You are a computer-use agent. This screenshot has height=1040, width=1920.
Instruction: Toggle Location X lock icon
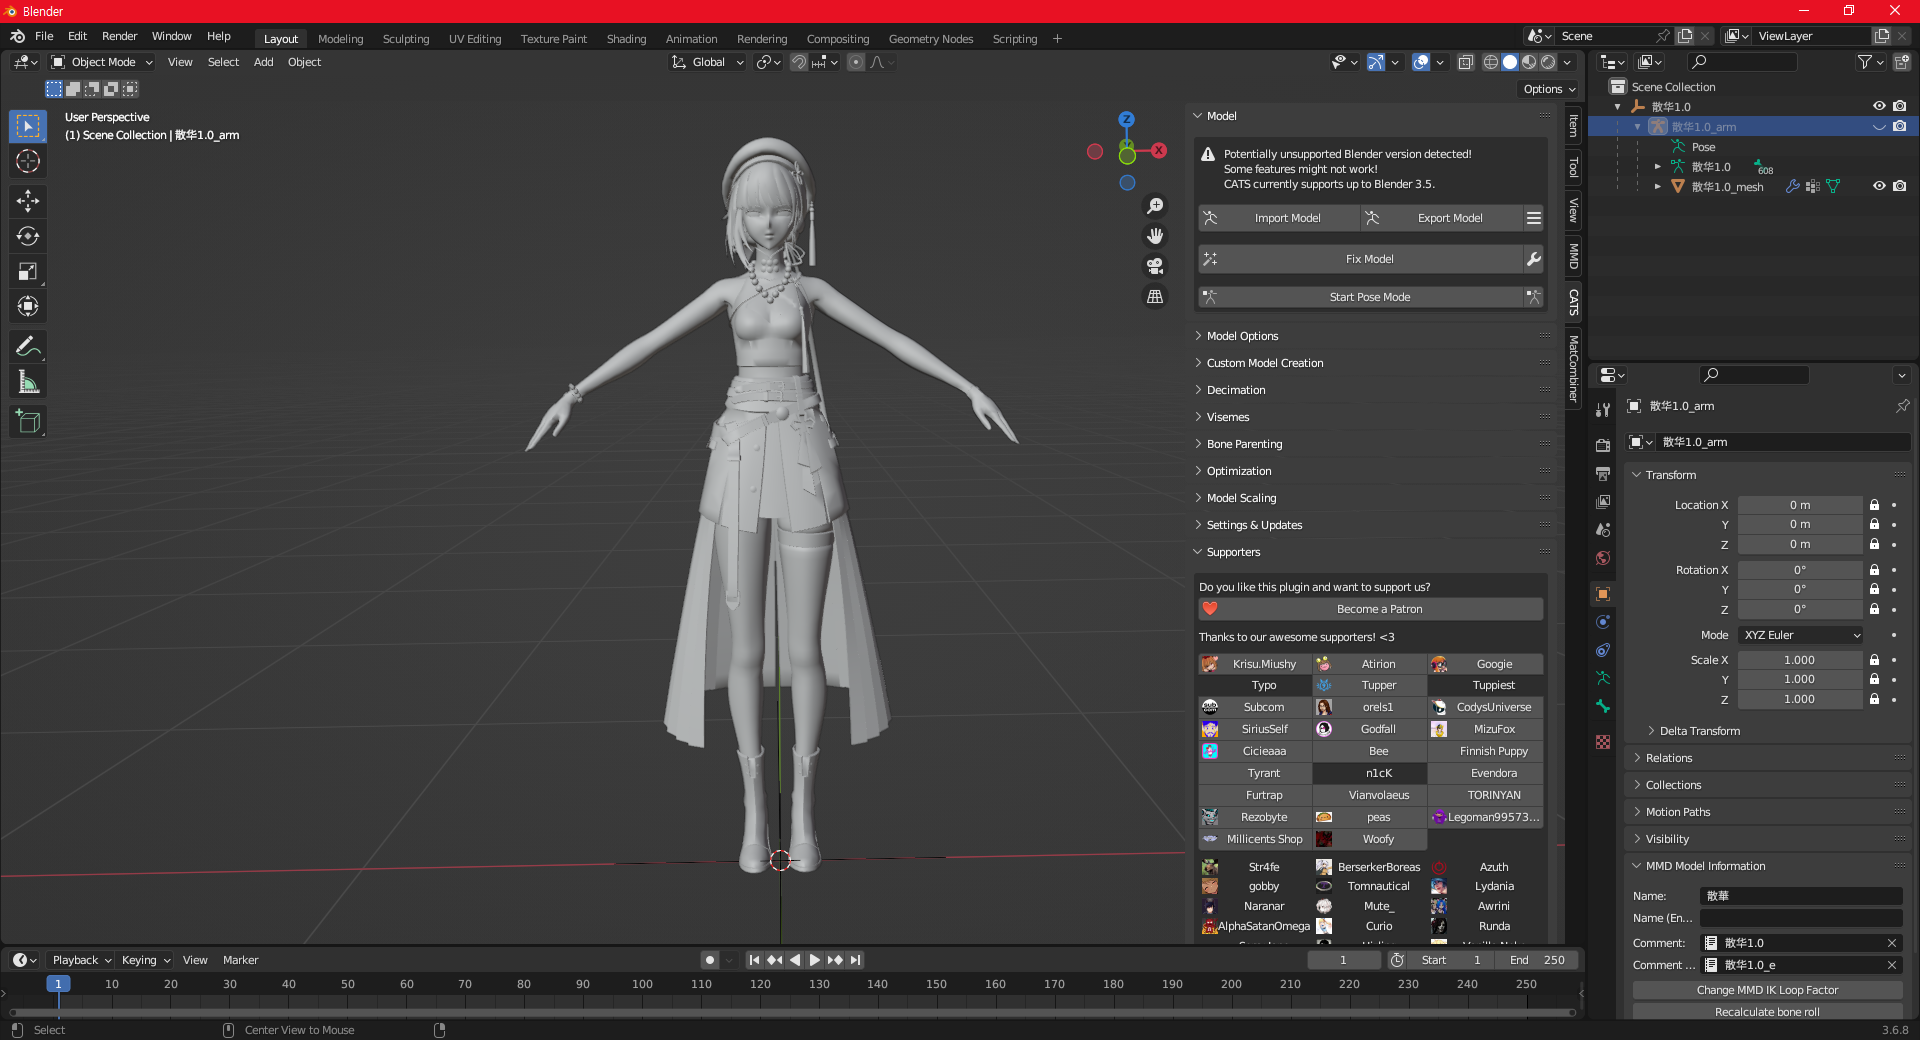tap(1874, 505)
